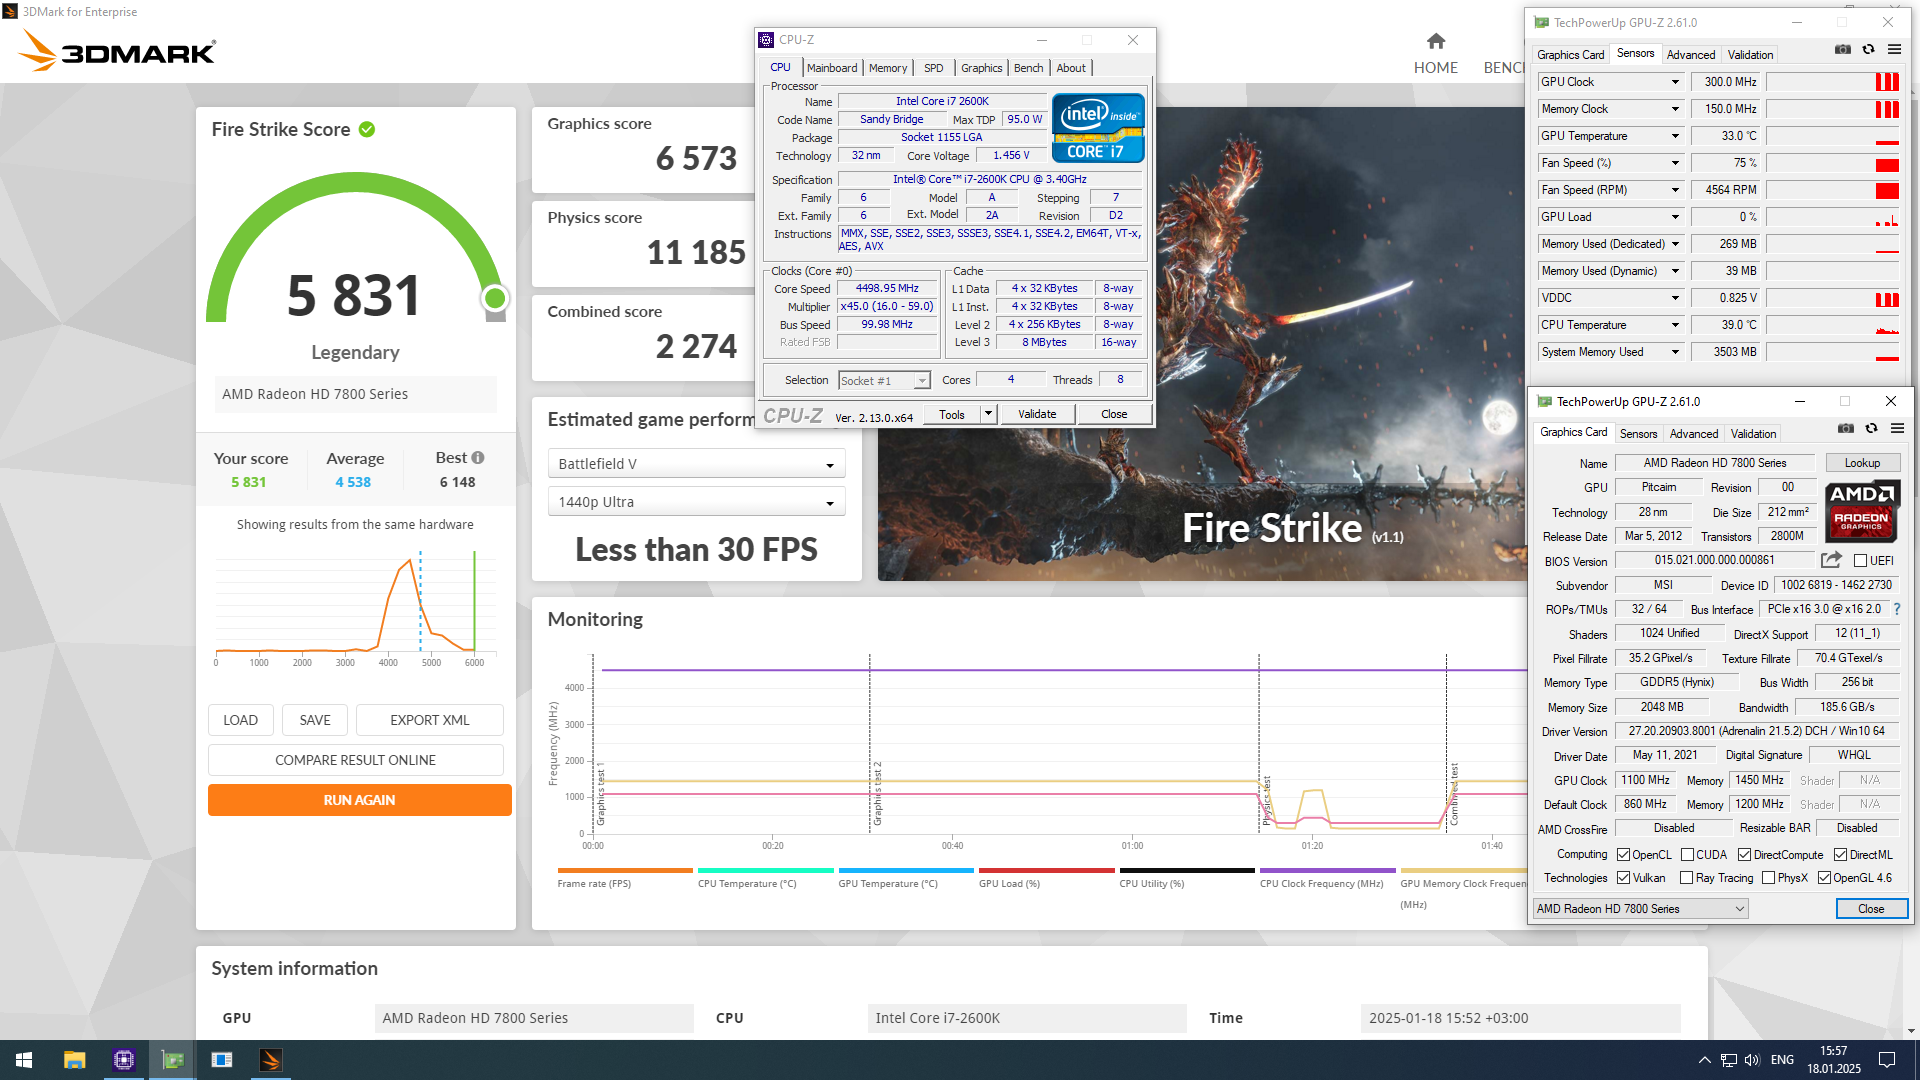Open the 1440p Ultra resolution dropdown

(x=696, y=502)
